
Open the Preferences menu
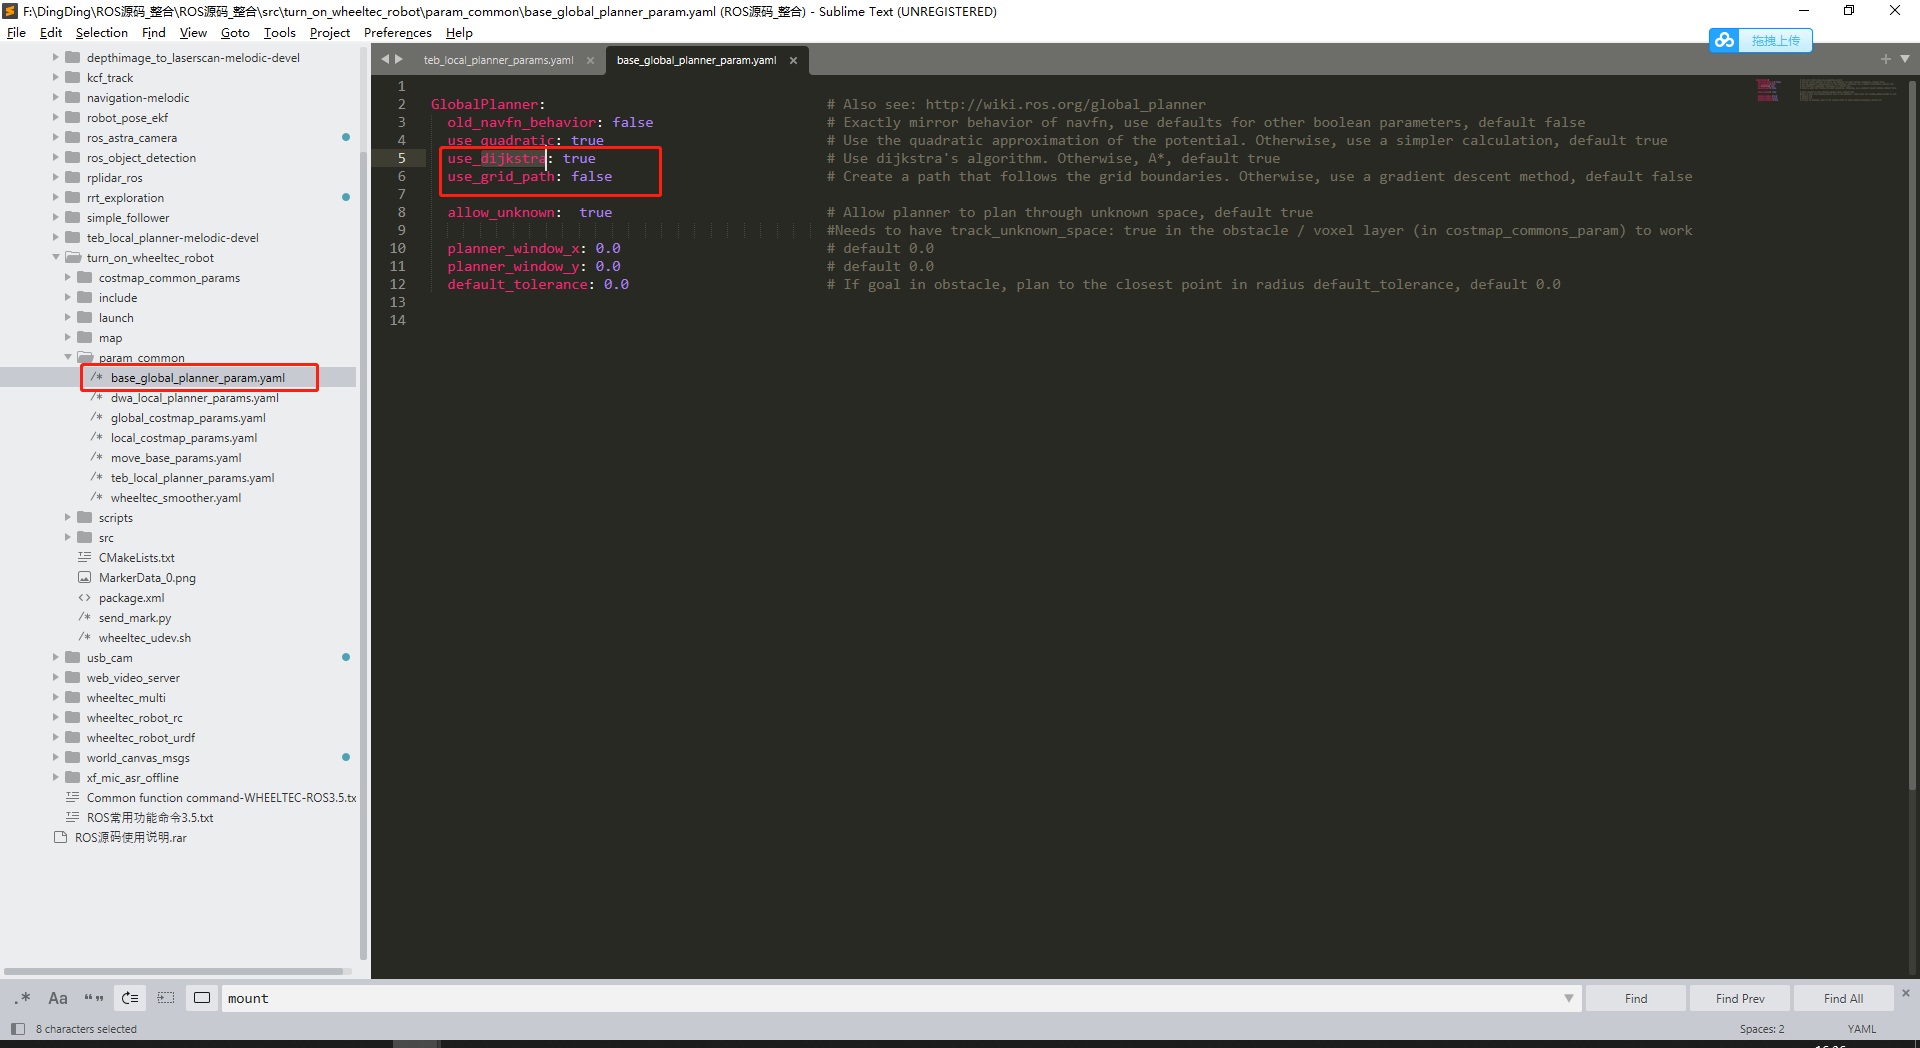tap(398, 33)
